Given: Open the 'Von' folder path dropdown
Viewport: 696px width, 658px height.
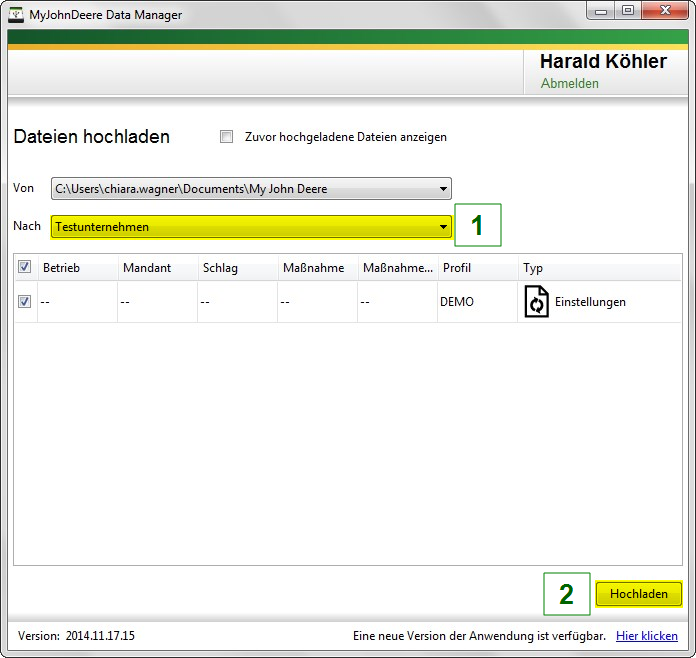Looking at the screenshot, I should click(x=251, y=189).
